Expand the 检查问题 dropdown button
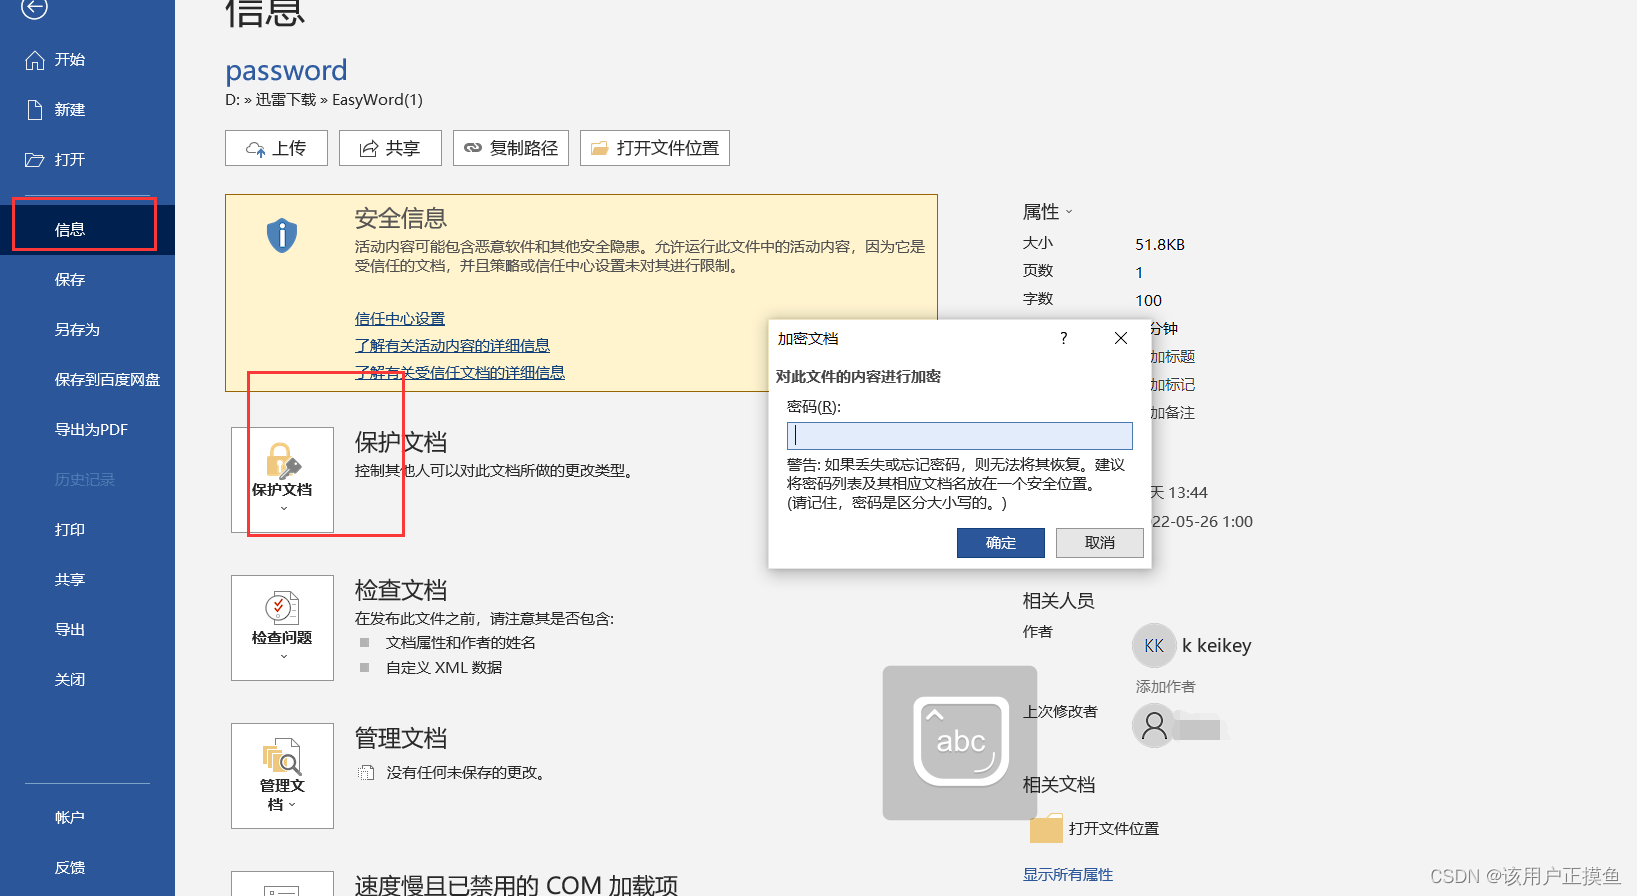This screenshot has width=1637, height=896. [x=282, y=628]
